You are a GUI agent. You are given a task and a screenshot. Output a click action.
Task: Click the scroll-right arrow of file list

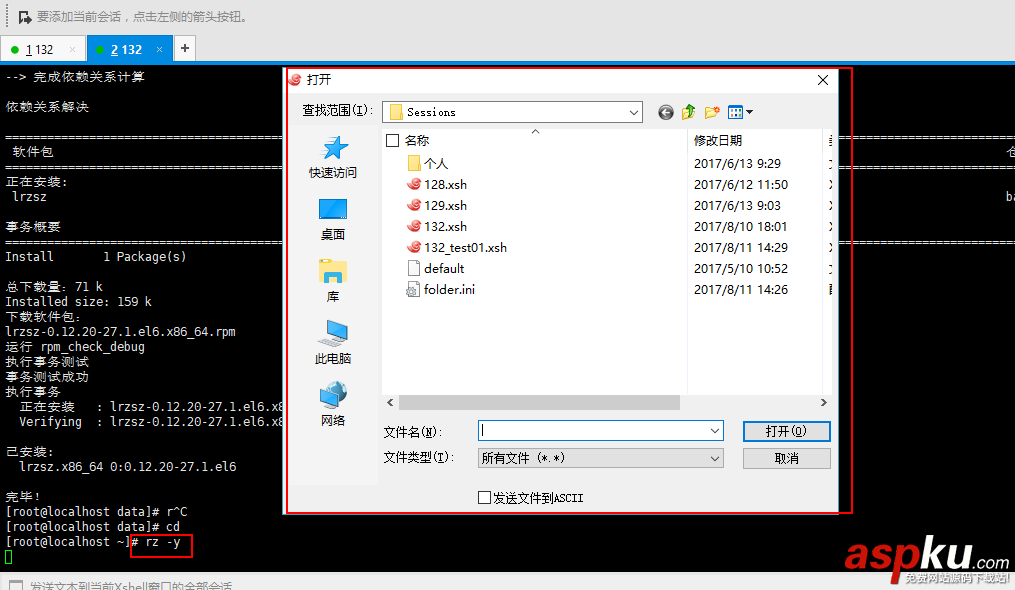pyautogui.click(x=823, y=403)
